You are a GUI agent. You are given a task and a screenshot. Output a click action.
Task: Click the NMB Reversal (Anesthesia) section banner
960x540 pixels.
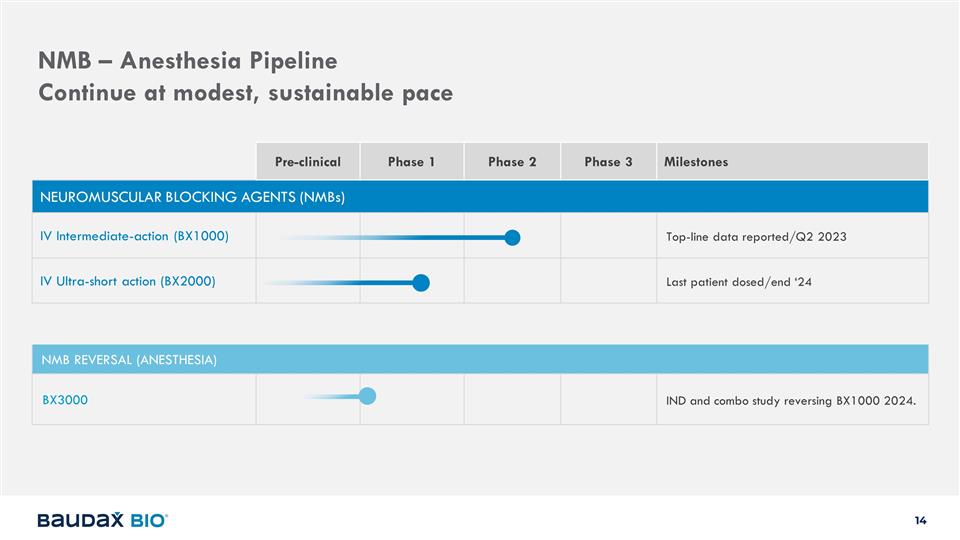[x=130, y=359]
